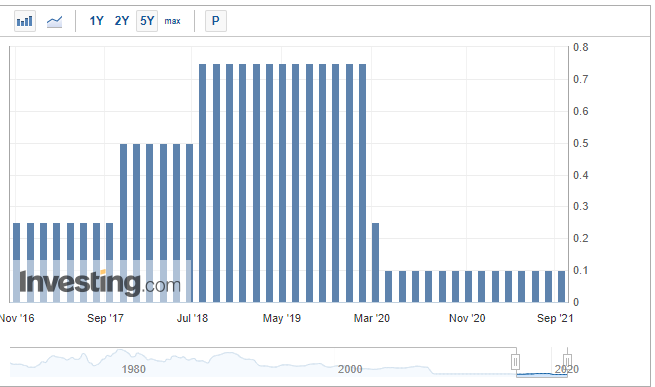
Task: Select the 1Y time range
Action: (x=96, y=21)
